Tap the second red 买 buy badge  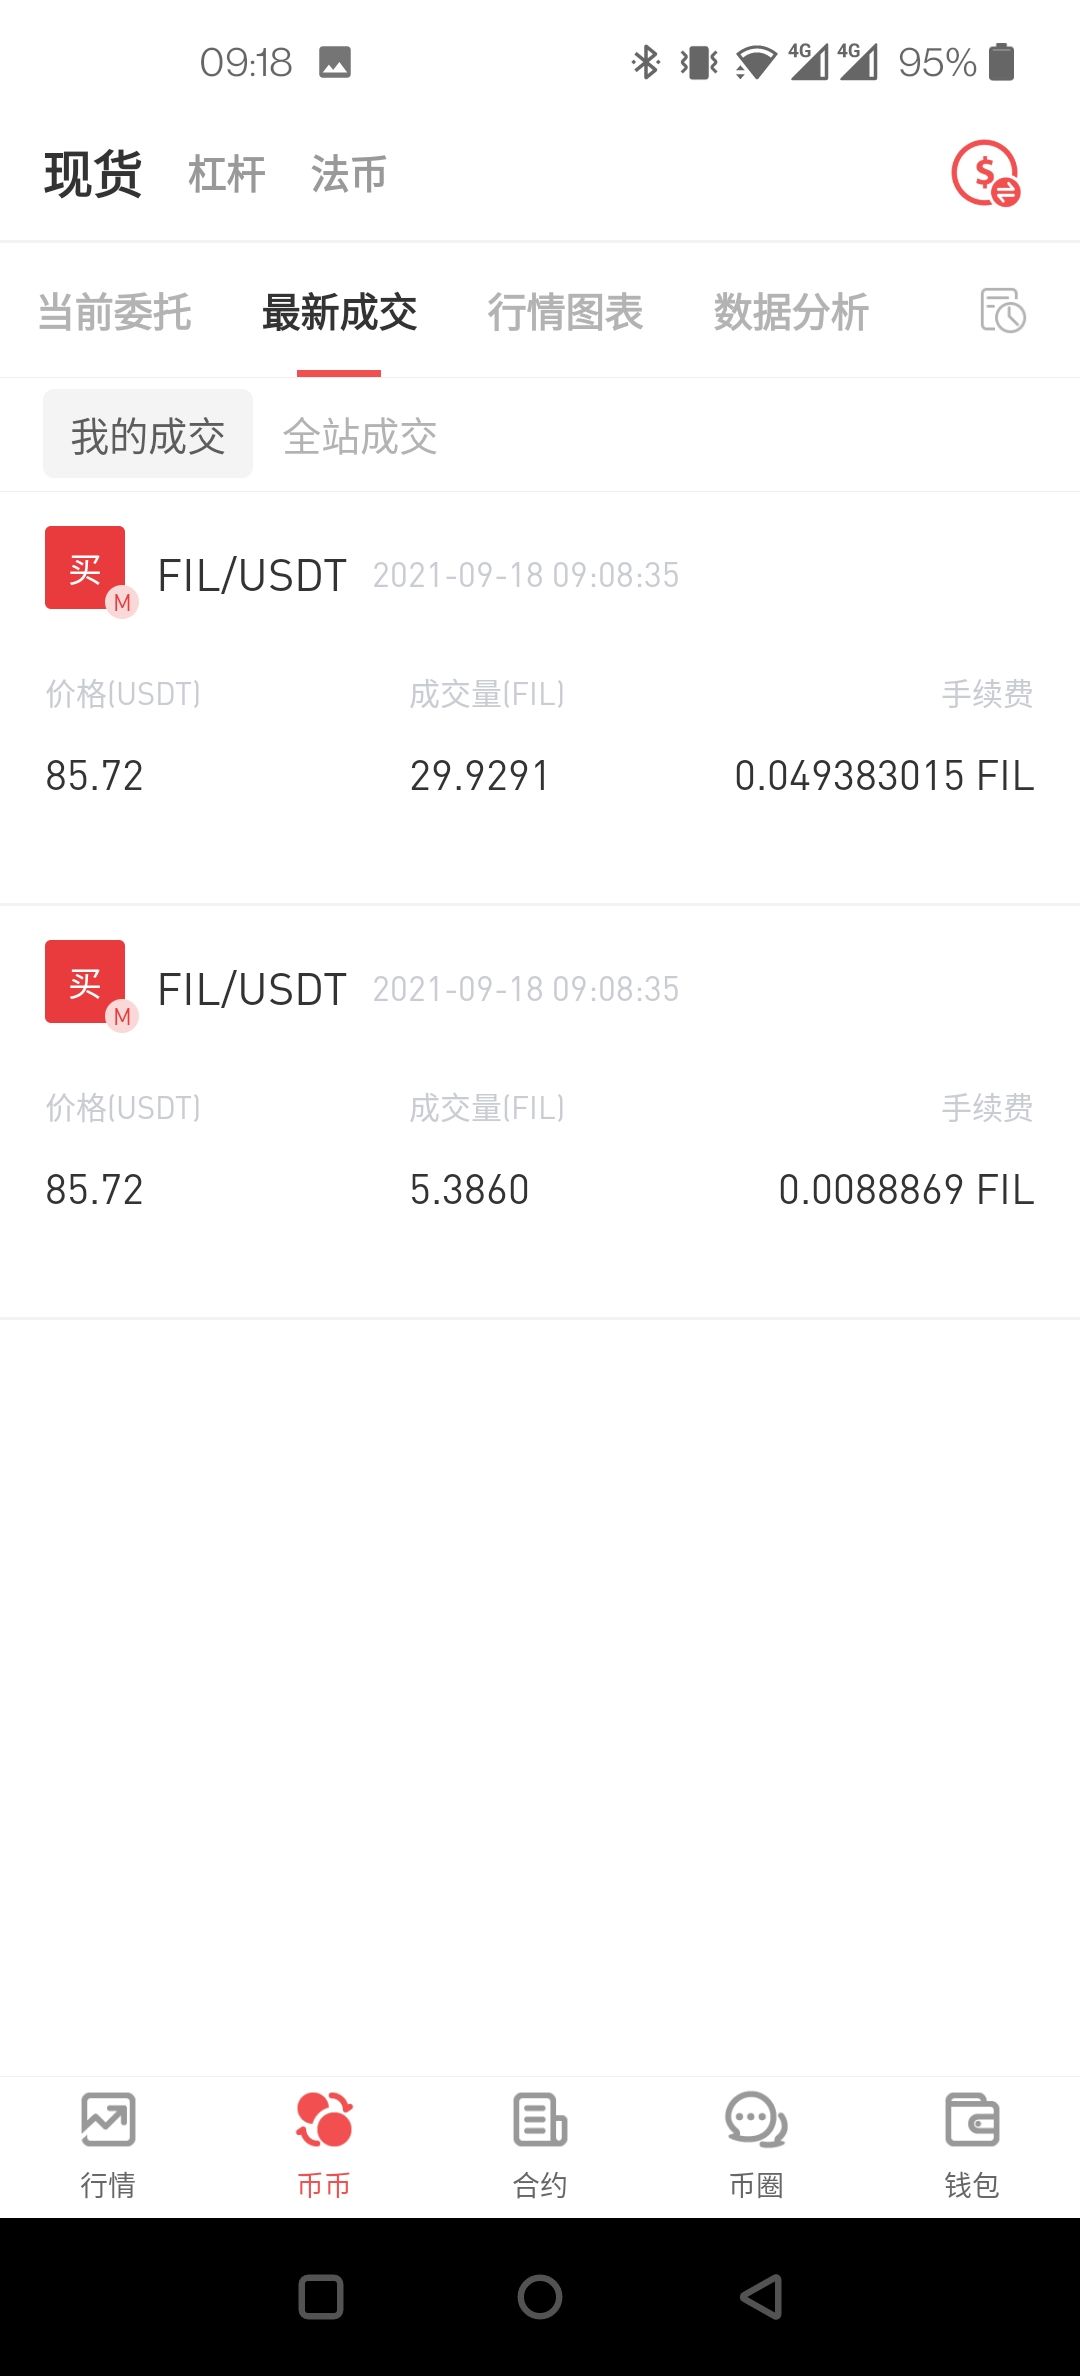pyautogui.click(x=86, y=983)
